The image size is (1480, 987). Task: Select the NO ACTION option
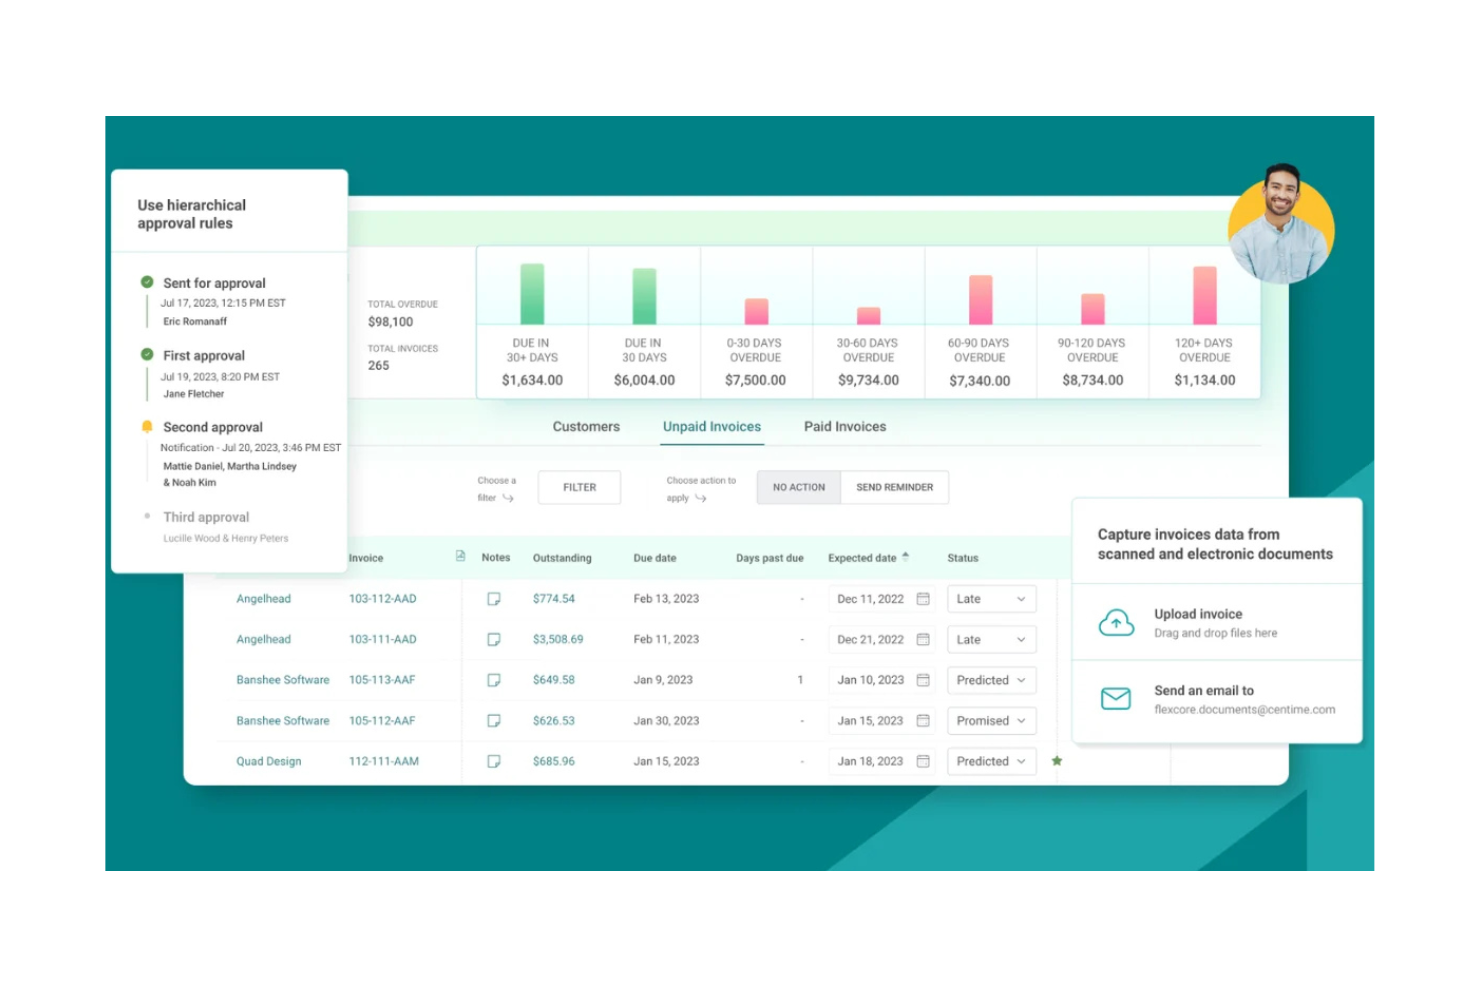point(797,487)
